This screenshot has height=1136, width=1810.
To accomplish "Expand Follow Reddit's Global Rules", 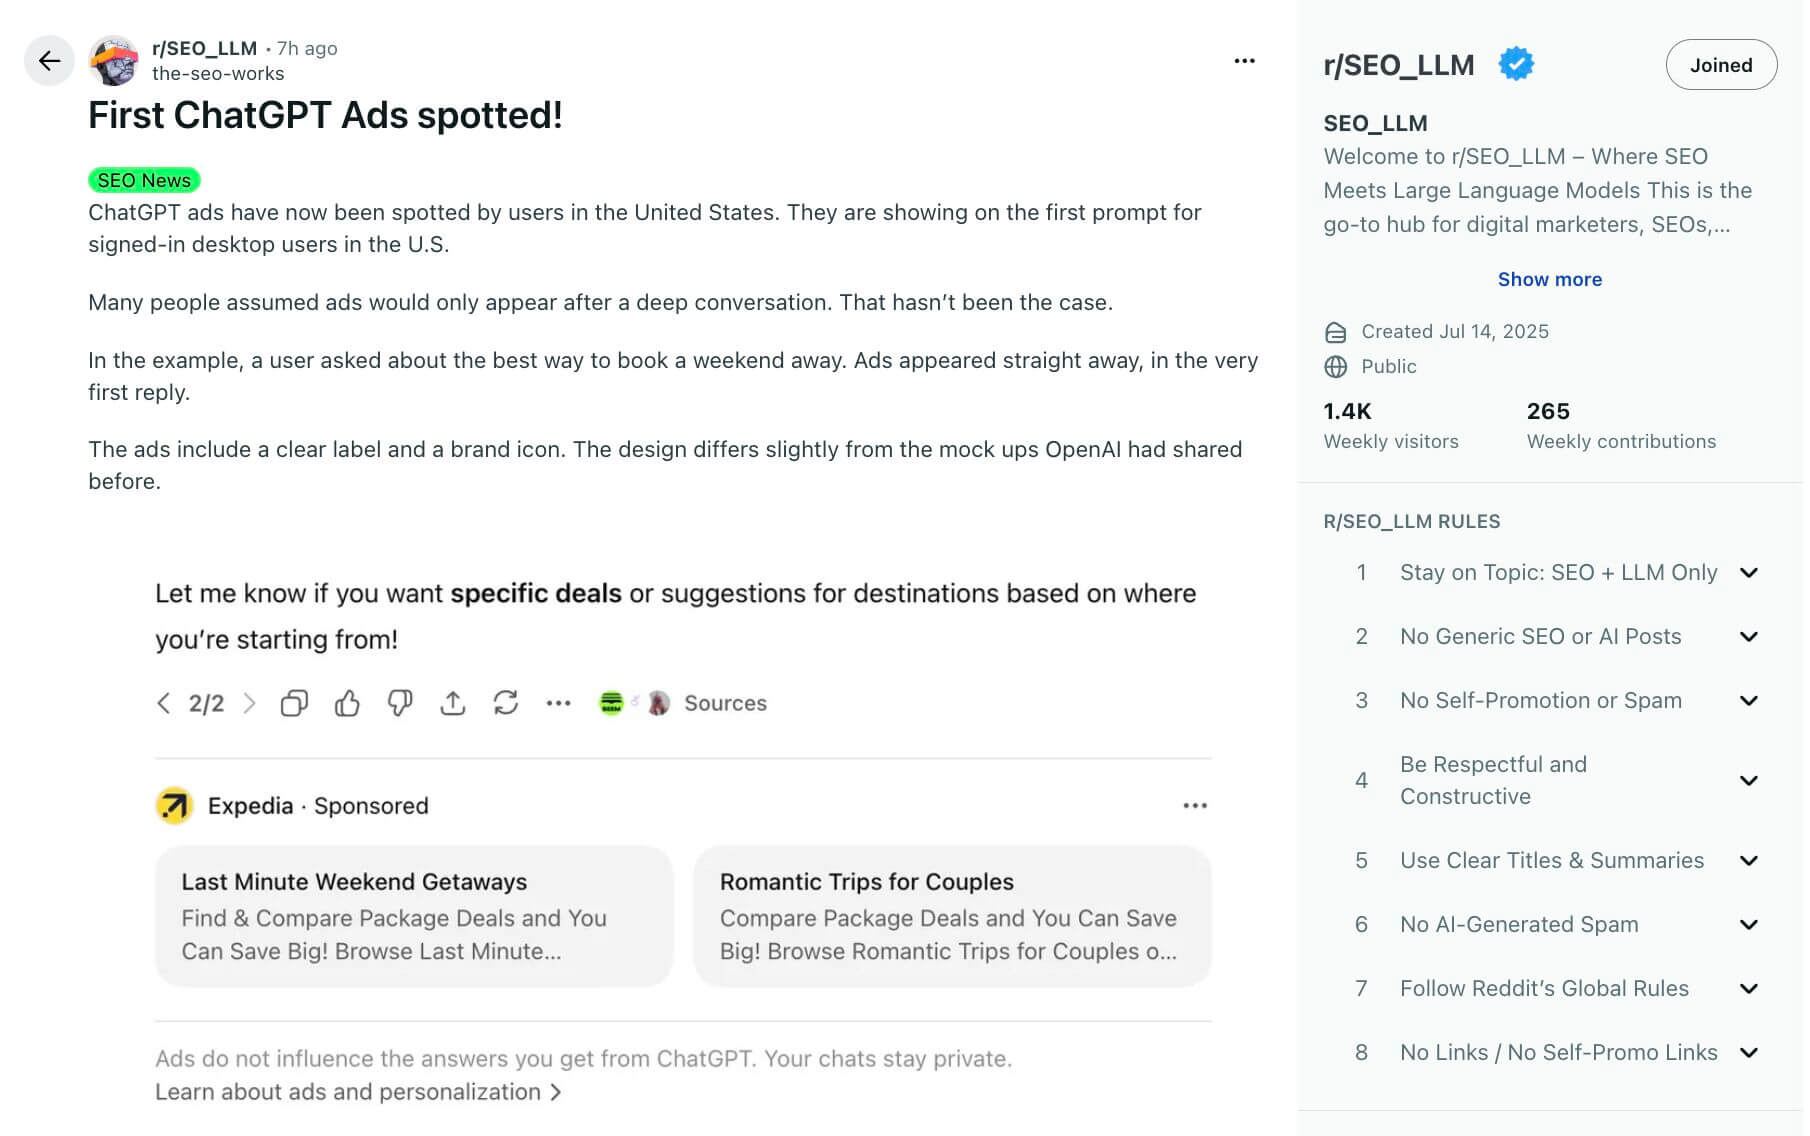I will tap(1748, 989).
